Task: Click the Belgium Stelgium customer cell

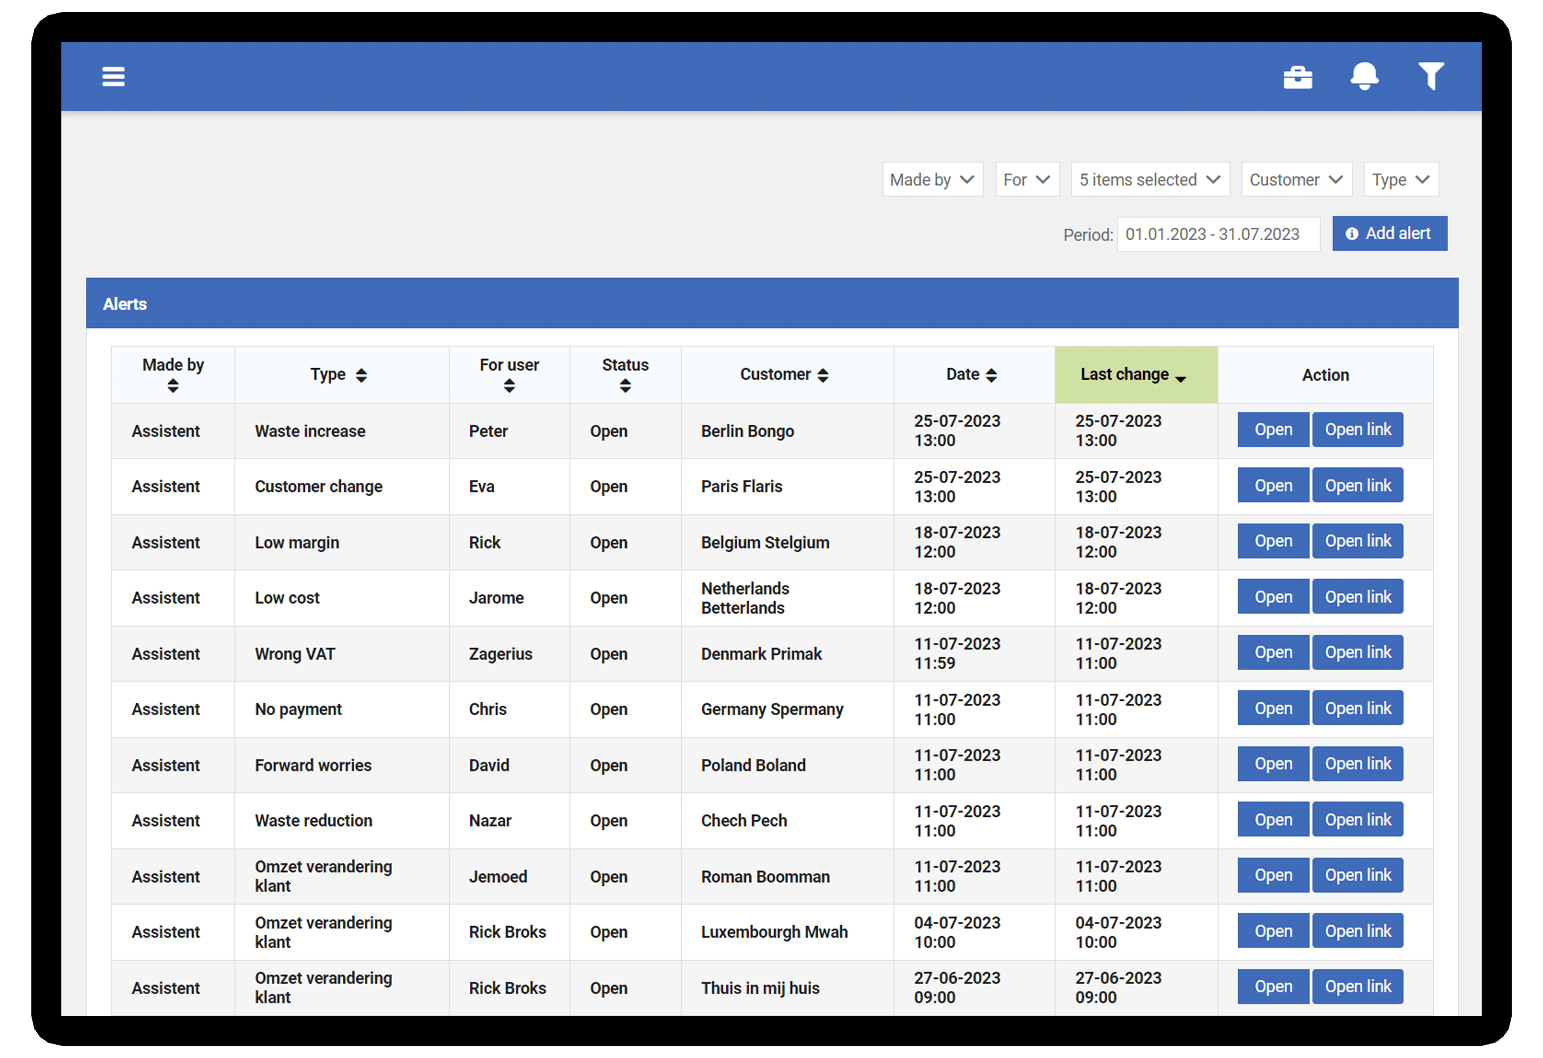Action: tap(788, 543)
